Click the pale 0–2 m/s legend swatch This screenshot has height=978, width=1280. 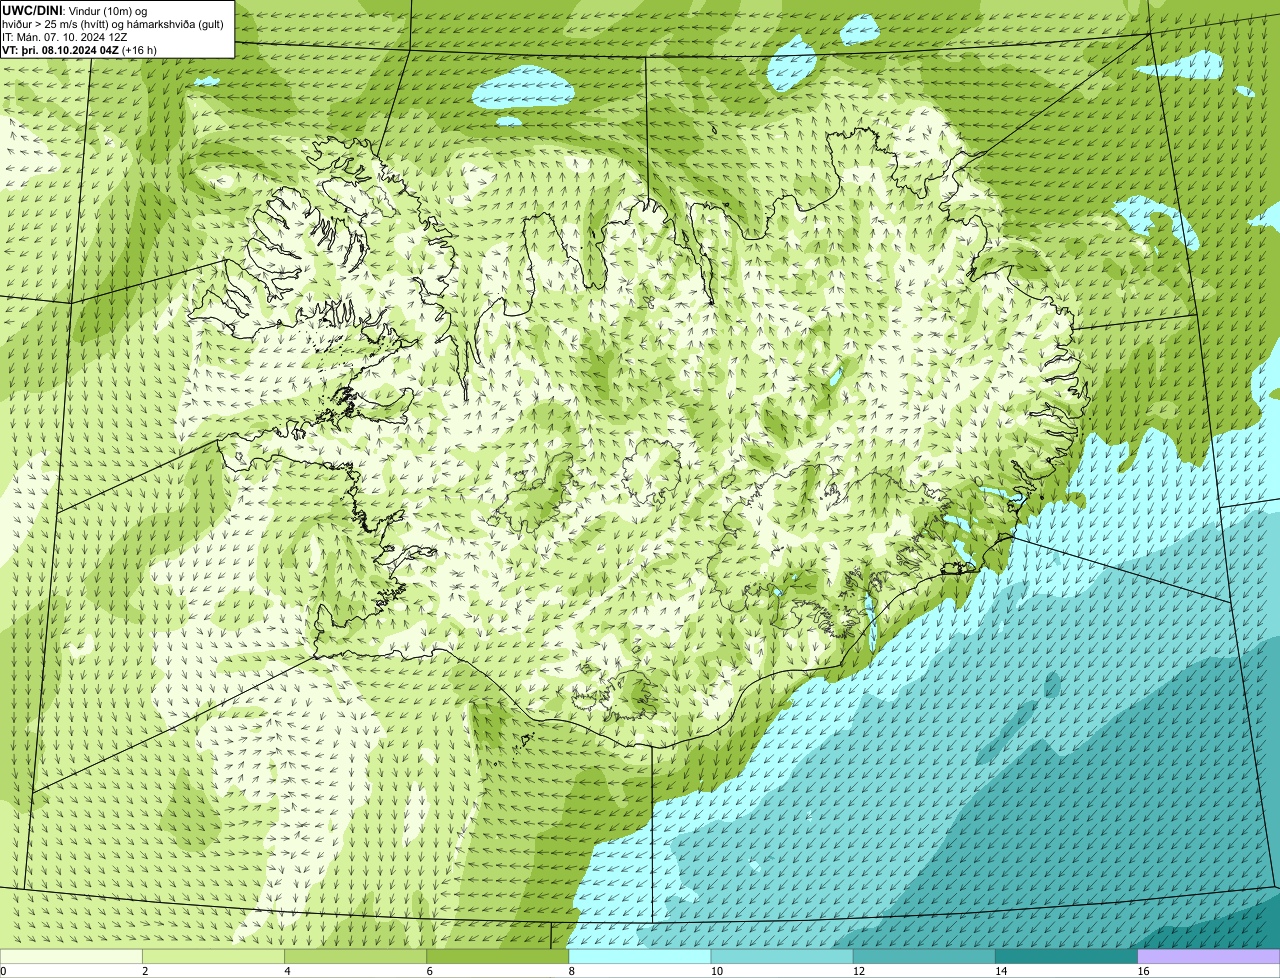tap(71, 956)
